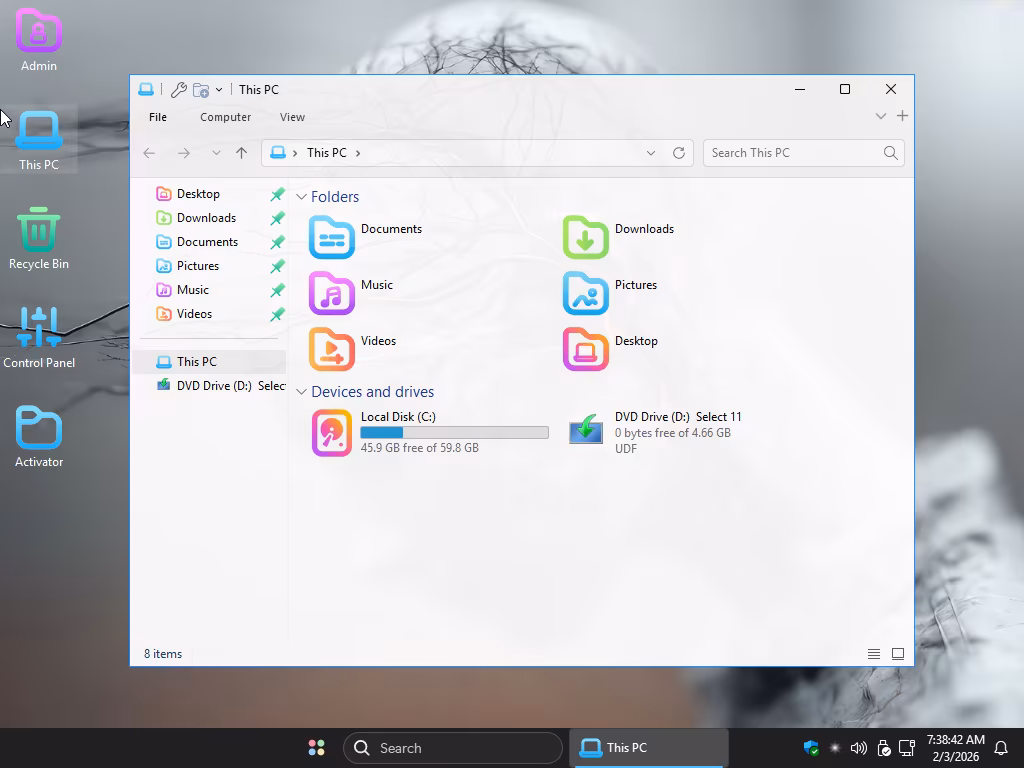Open the DVD Drive (D:) icon
The image size is (1024, 768).
[x=586, y=431]
